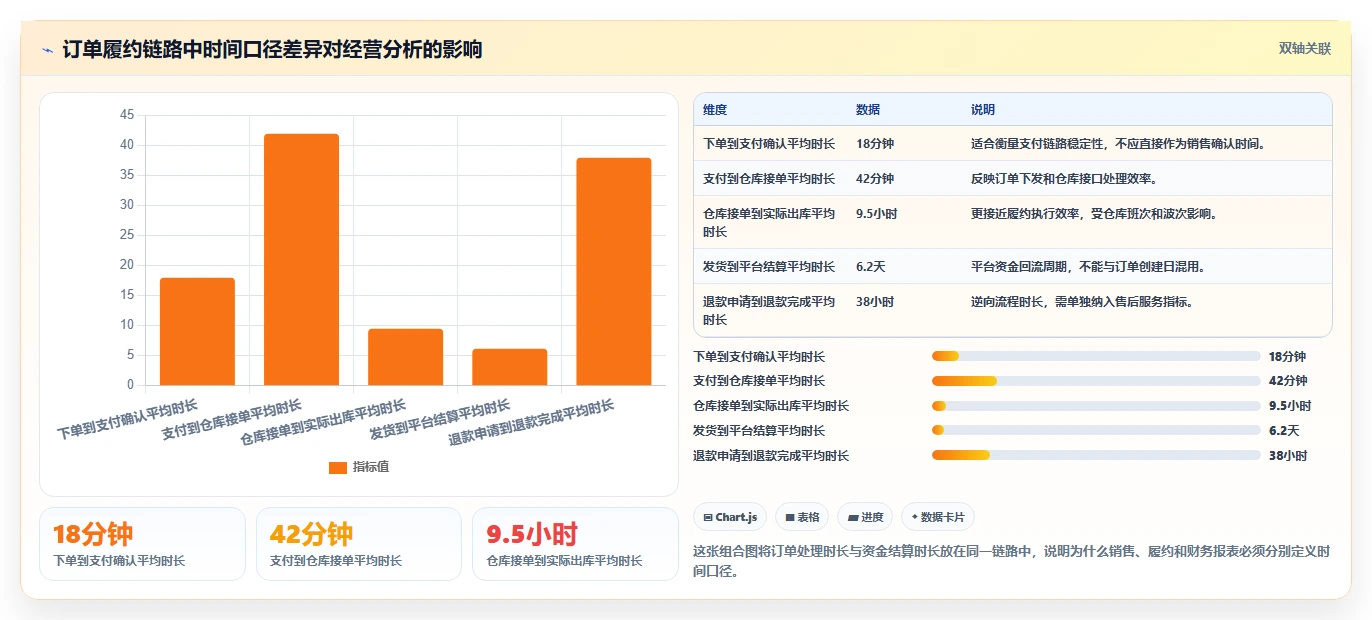Click the 6.2天 value beside progress bar
This screenshot has height=620, width=1372.
click(x=1283, y=431)
